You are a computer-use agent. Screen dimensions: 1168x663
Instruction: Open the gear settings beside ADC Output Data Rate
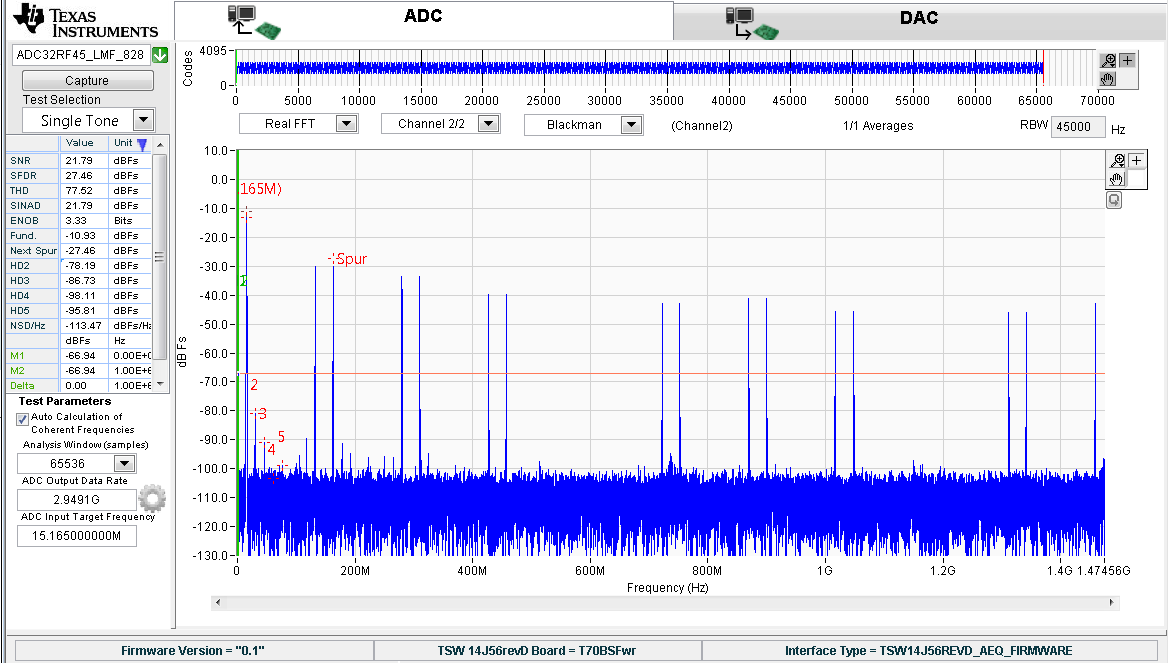[152, 498]
